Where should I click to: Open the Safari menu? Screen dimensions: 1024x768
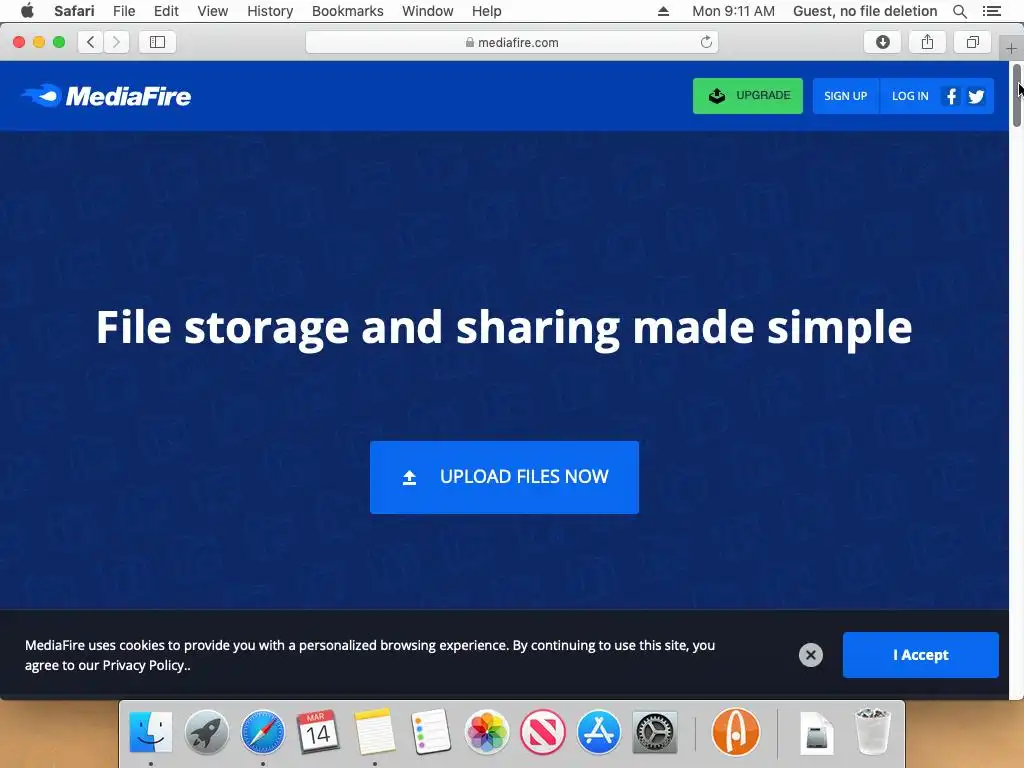pos(74,11)
